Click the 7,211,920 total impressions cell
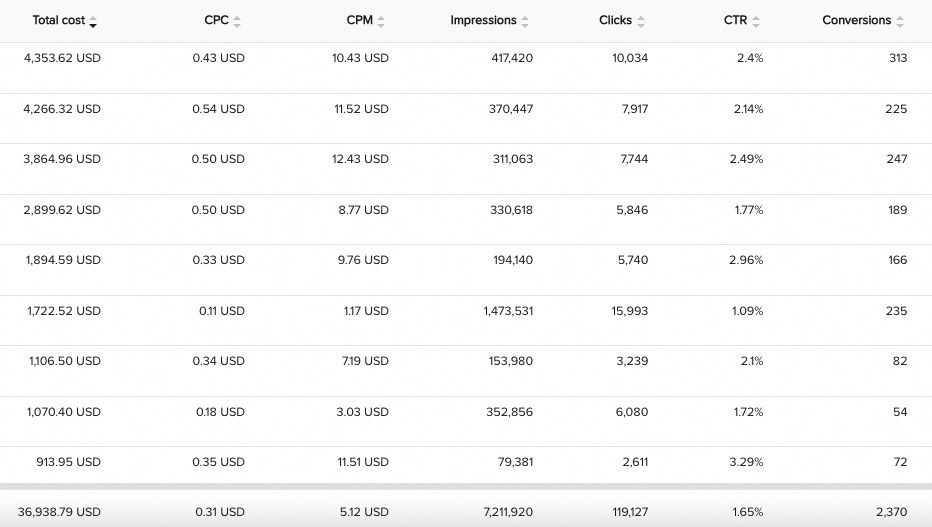932x527 pixels. pos(508,512)
